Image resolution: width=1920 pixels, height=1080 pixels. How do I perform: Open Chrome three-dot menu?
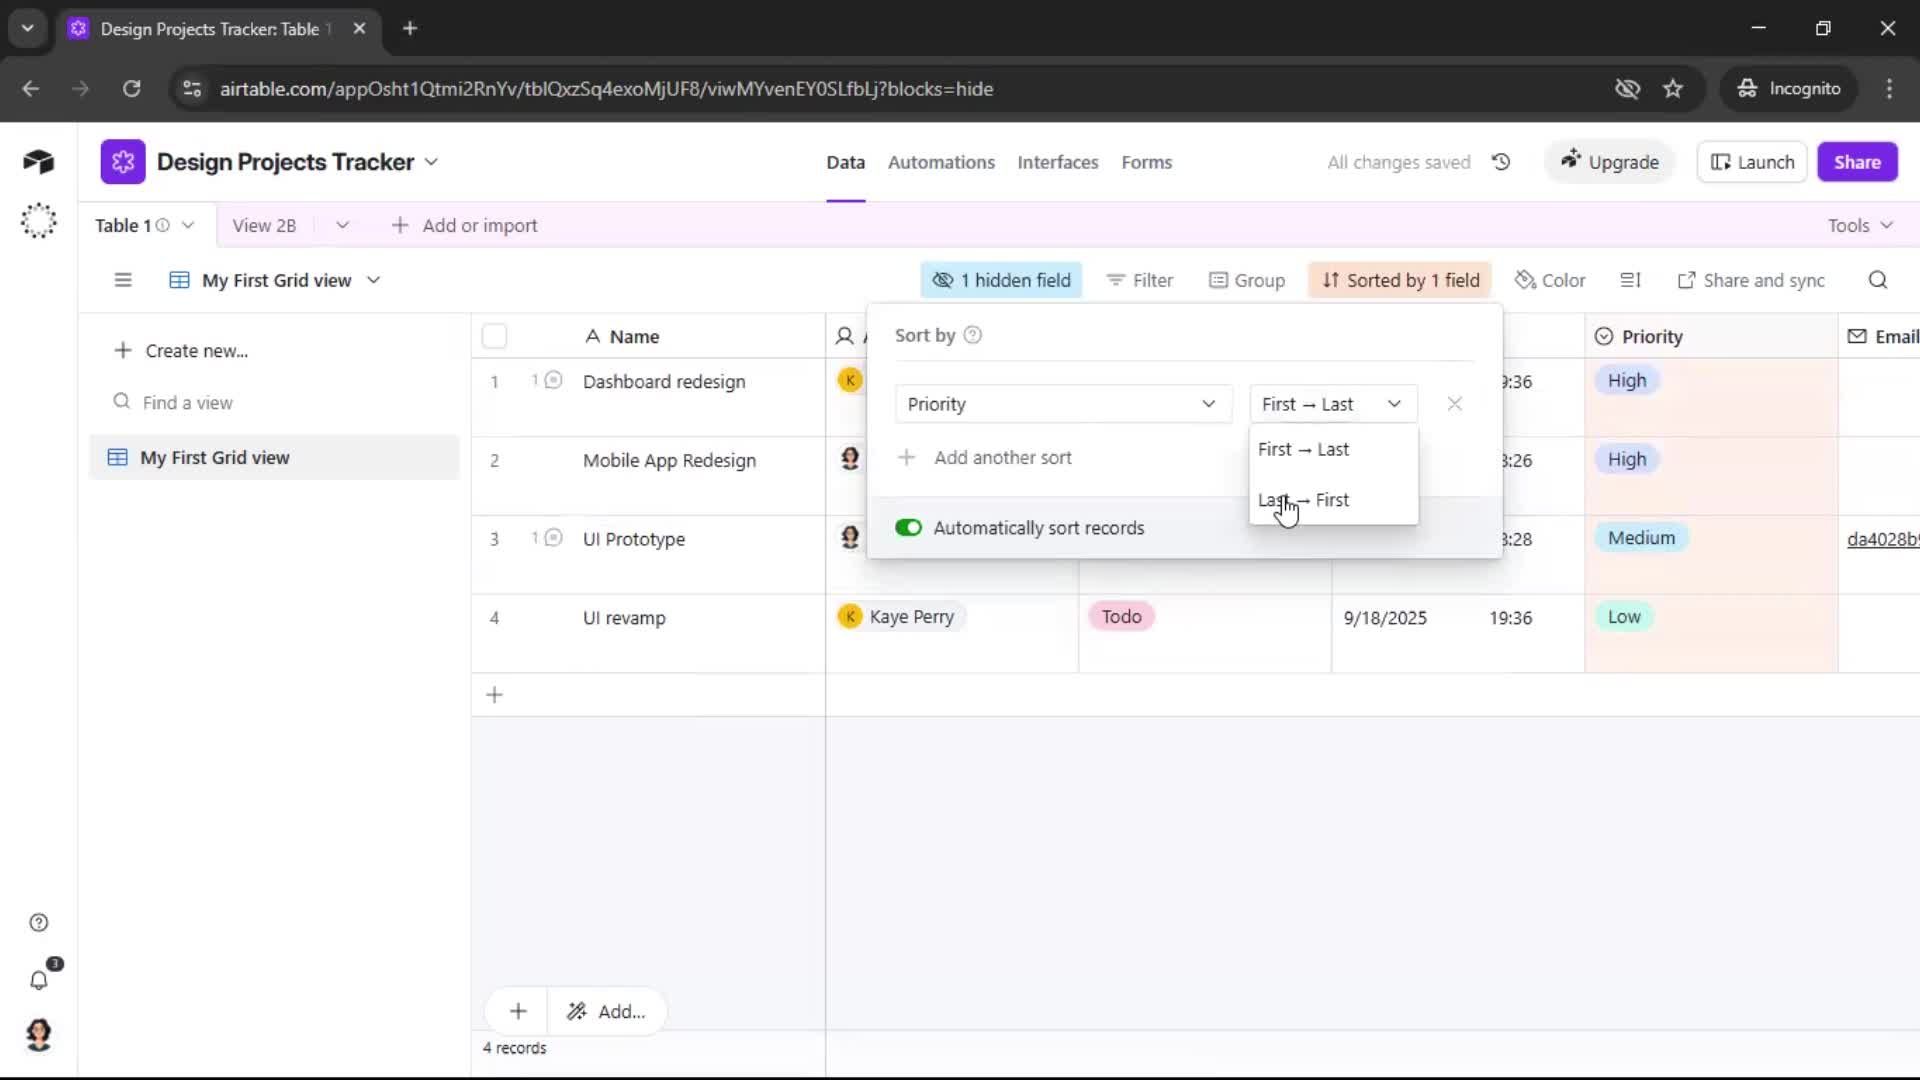pos(1889,89)
